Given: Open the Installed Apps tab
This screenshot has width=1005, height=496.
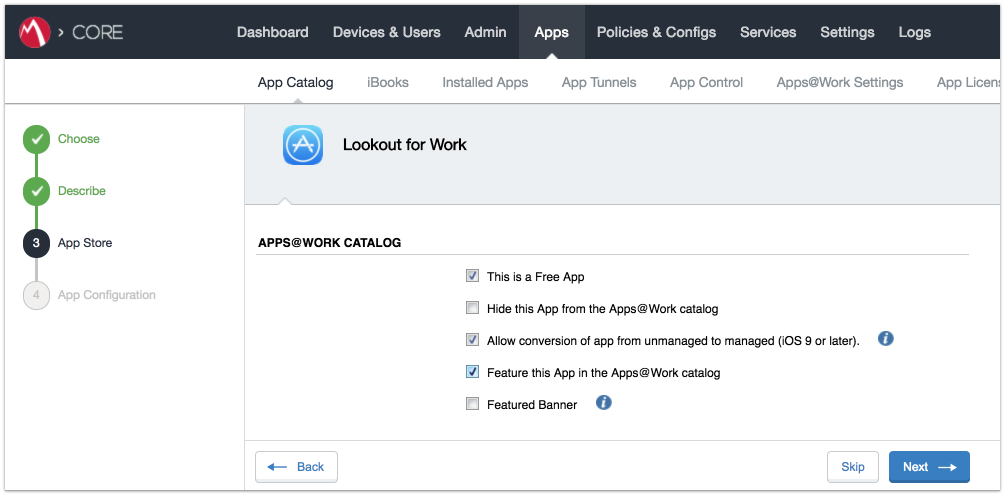Looking at the screenshot, I should [485, 83].
